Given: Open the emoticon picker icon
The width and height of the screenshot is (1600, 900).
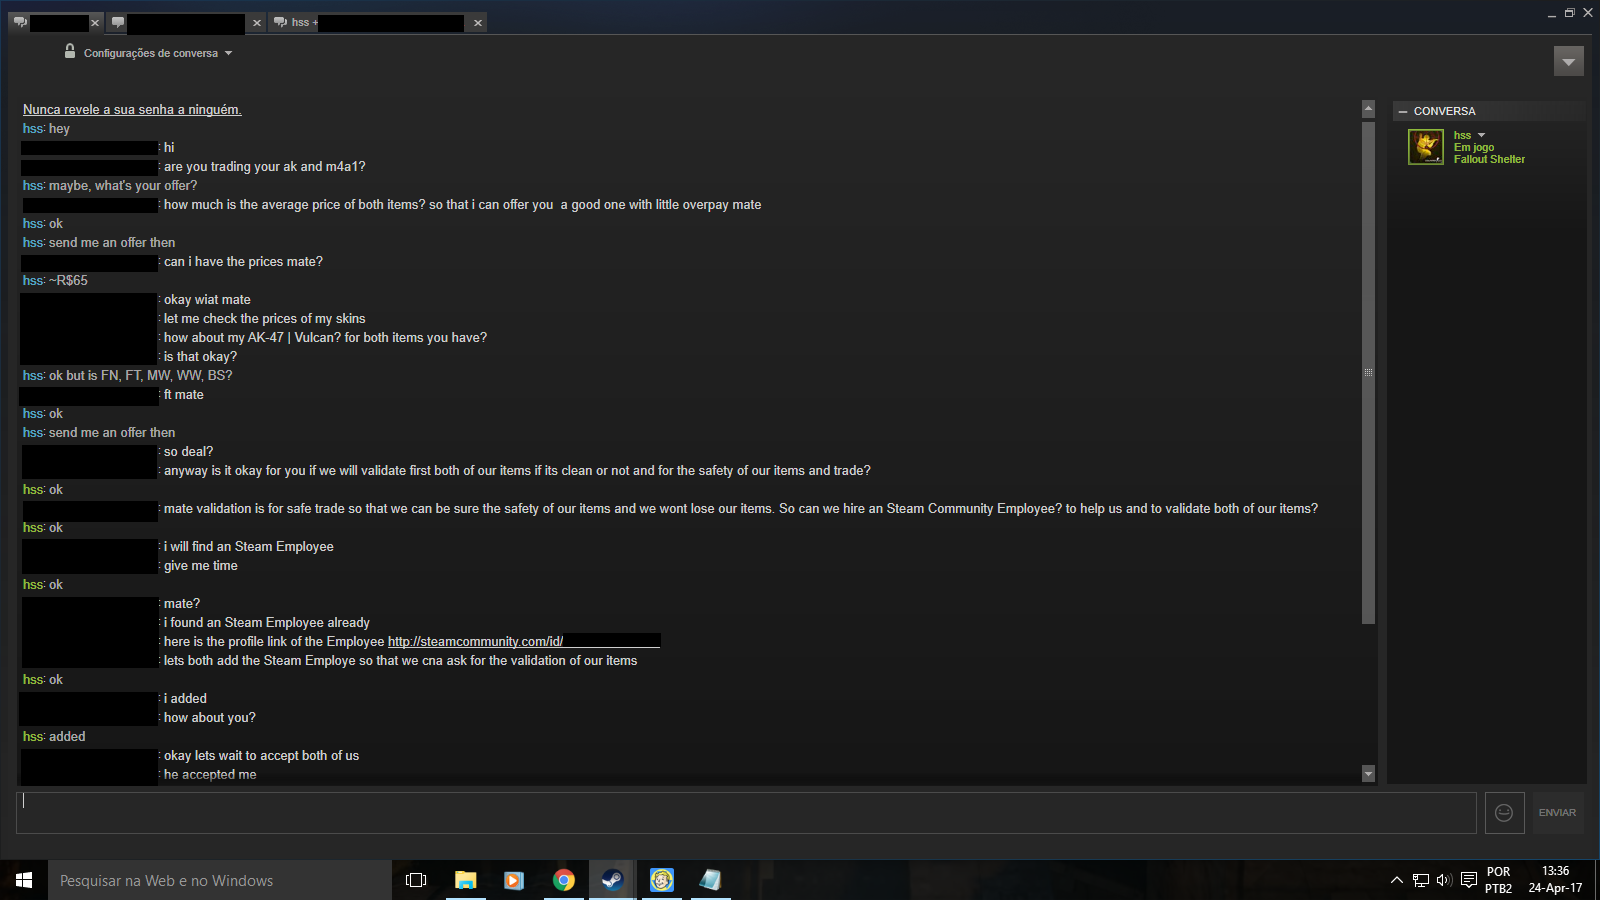Looking at the screenshot, I should (x=1504, y=813).
